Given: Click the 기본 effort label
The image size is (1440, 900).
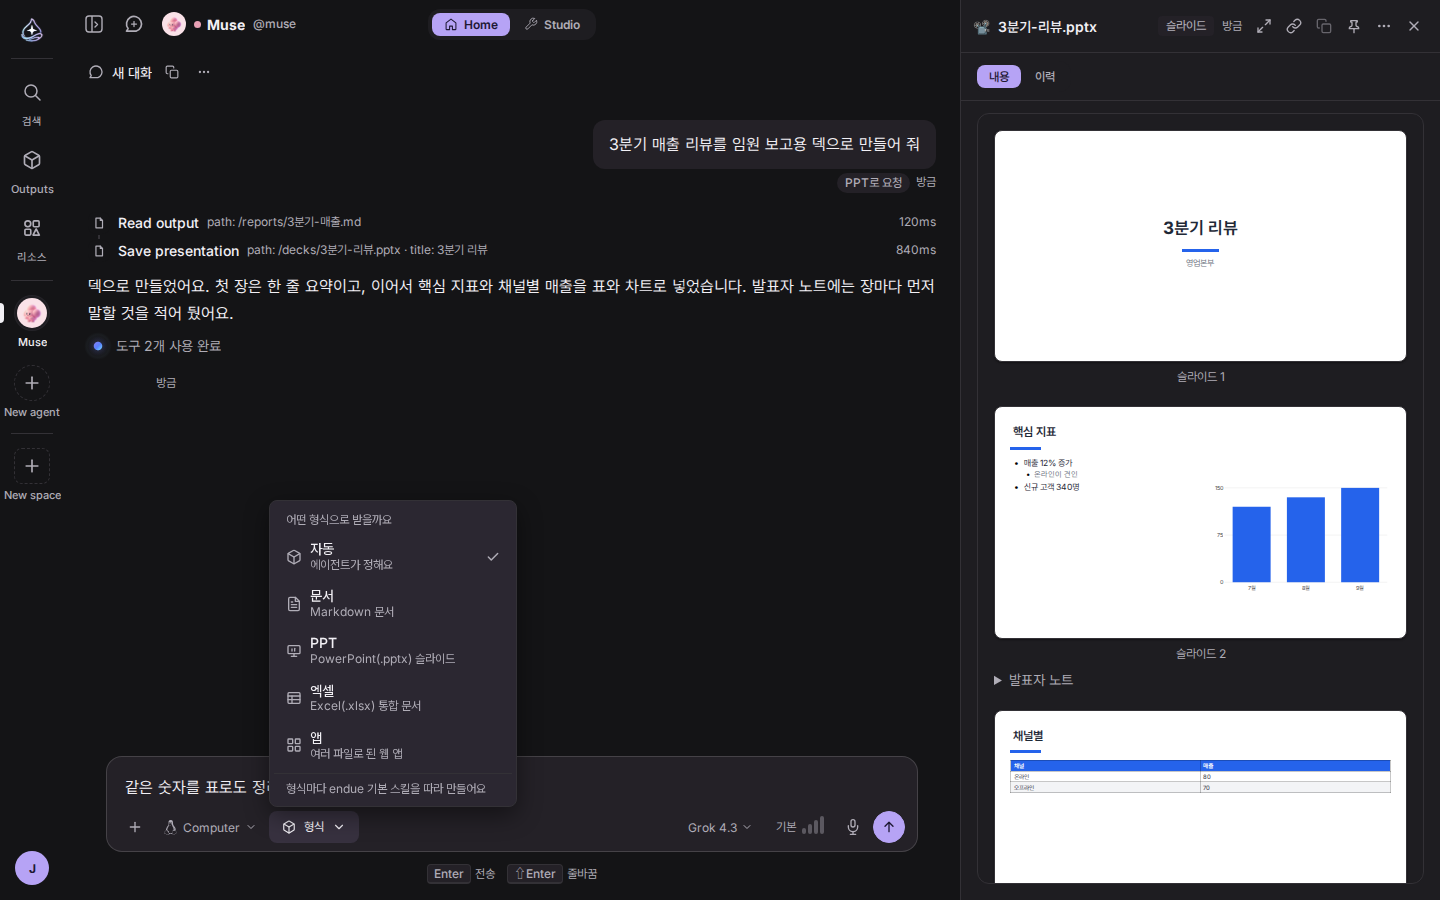Looking at the screenshot, I should pyautogui.click(x=786, y=827).
